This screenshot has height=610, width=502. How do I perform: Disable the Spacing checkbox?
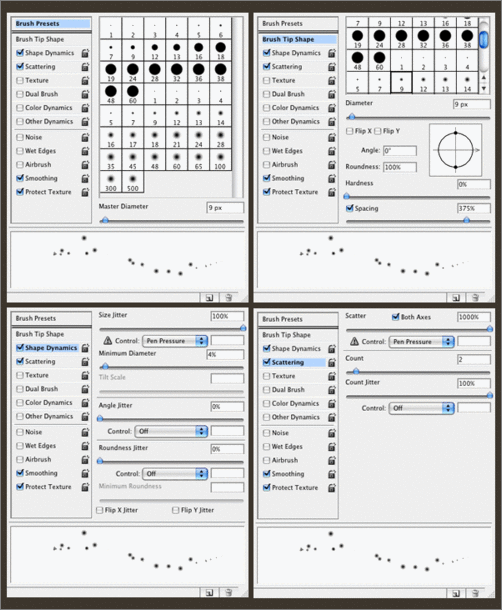coord(349,208)
